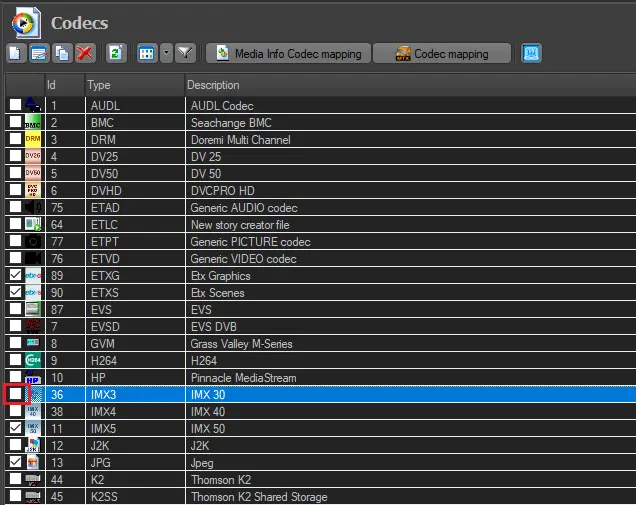Click the green refresh icon
This screenshot has width=636, height=505.
pos(115,53)
